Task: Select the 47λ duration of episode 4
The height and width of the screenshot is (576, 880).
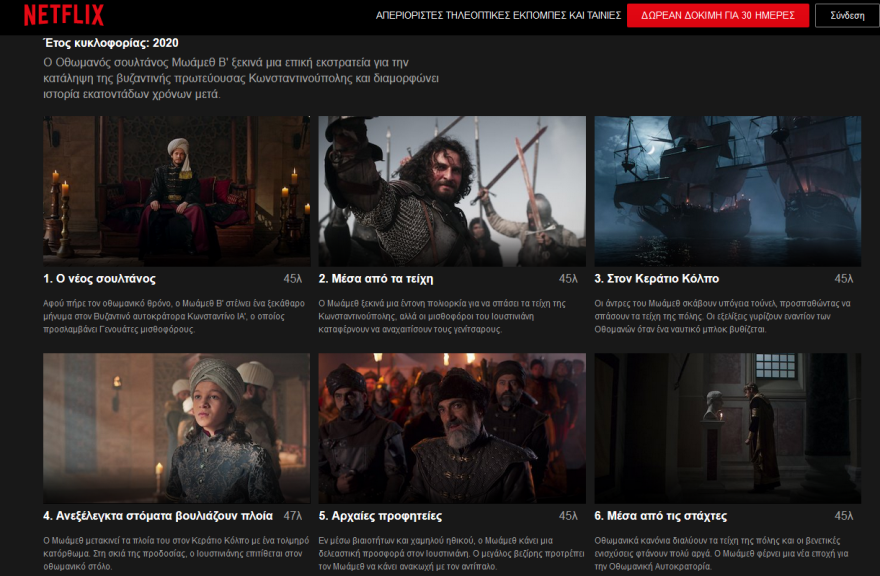Action: 295,515
